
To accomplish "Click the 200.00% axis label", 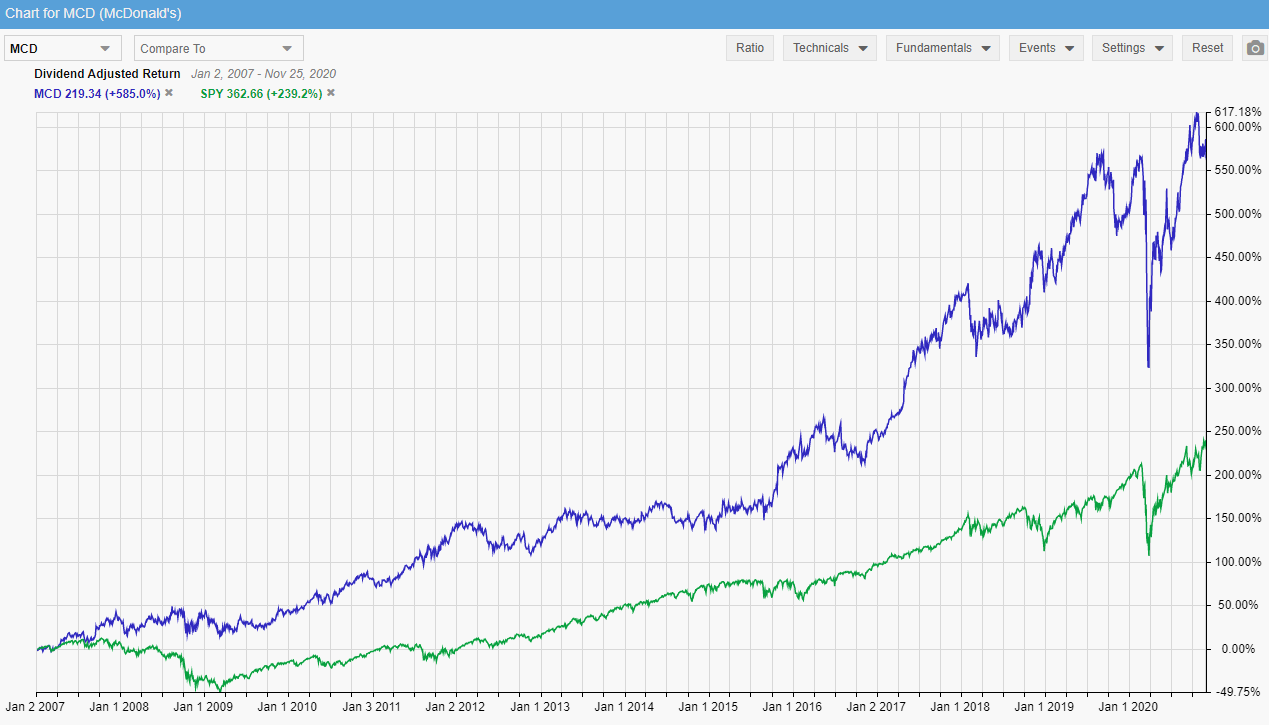I will pos(1237,475).
